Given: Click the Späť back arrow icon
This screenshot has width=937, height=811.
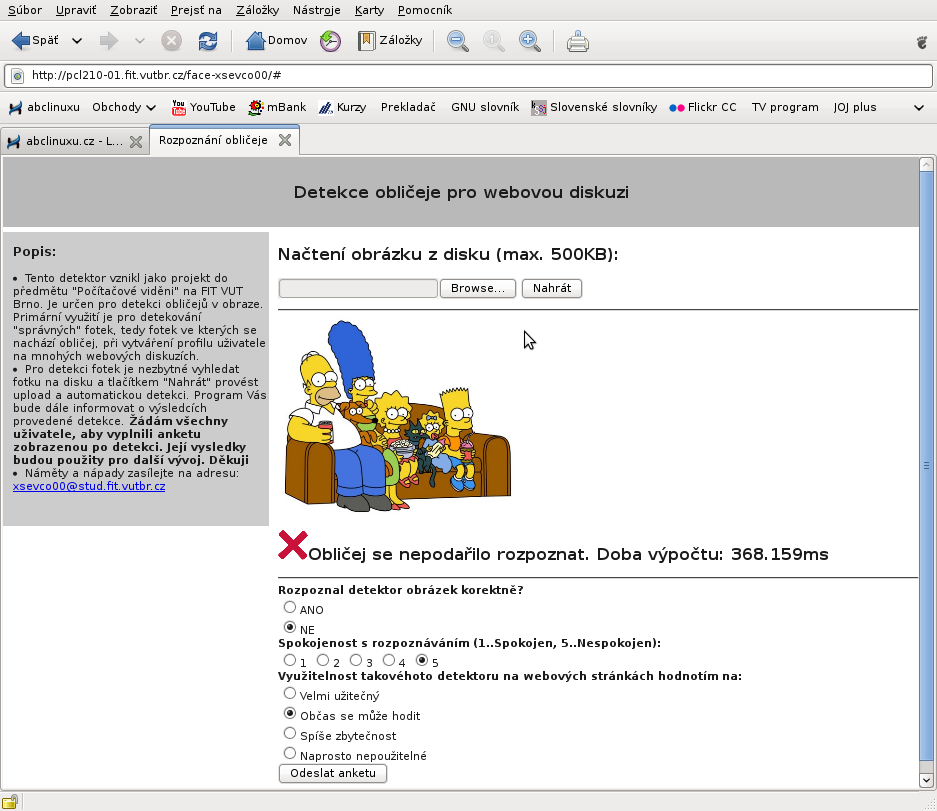Looking at the screenshot, I should click(x=21, y=41).
